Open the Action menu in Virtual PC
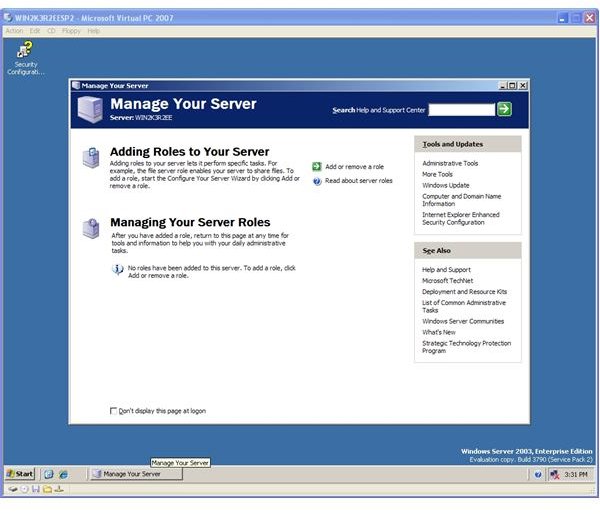Image resolution: width=600 pixels, height=514 pixels. pyautogui.click(x=14, y=31)
